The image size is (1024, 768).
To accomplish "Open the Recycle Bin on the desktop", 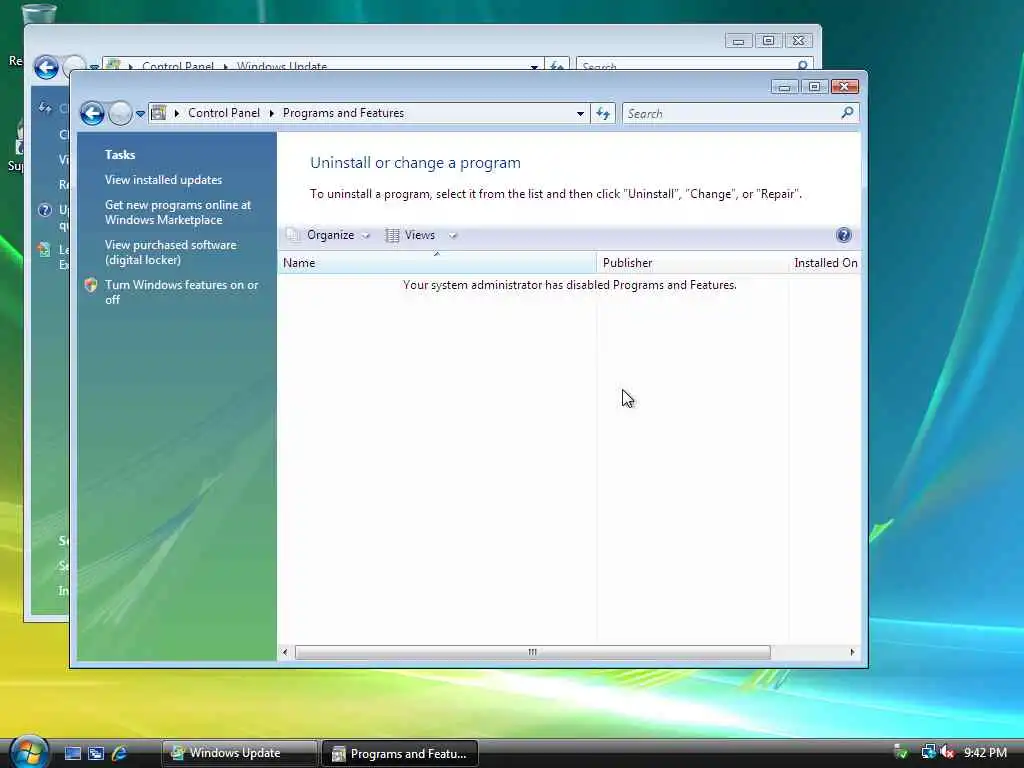I will (39, 13).
